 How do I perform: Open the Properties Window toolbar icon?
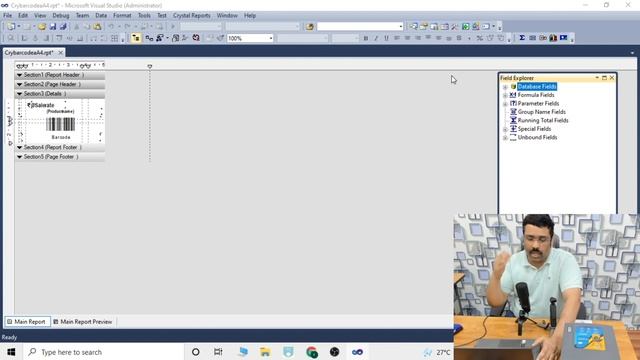[424, 27]
